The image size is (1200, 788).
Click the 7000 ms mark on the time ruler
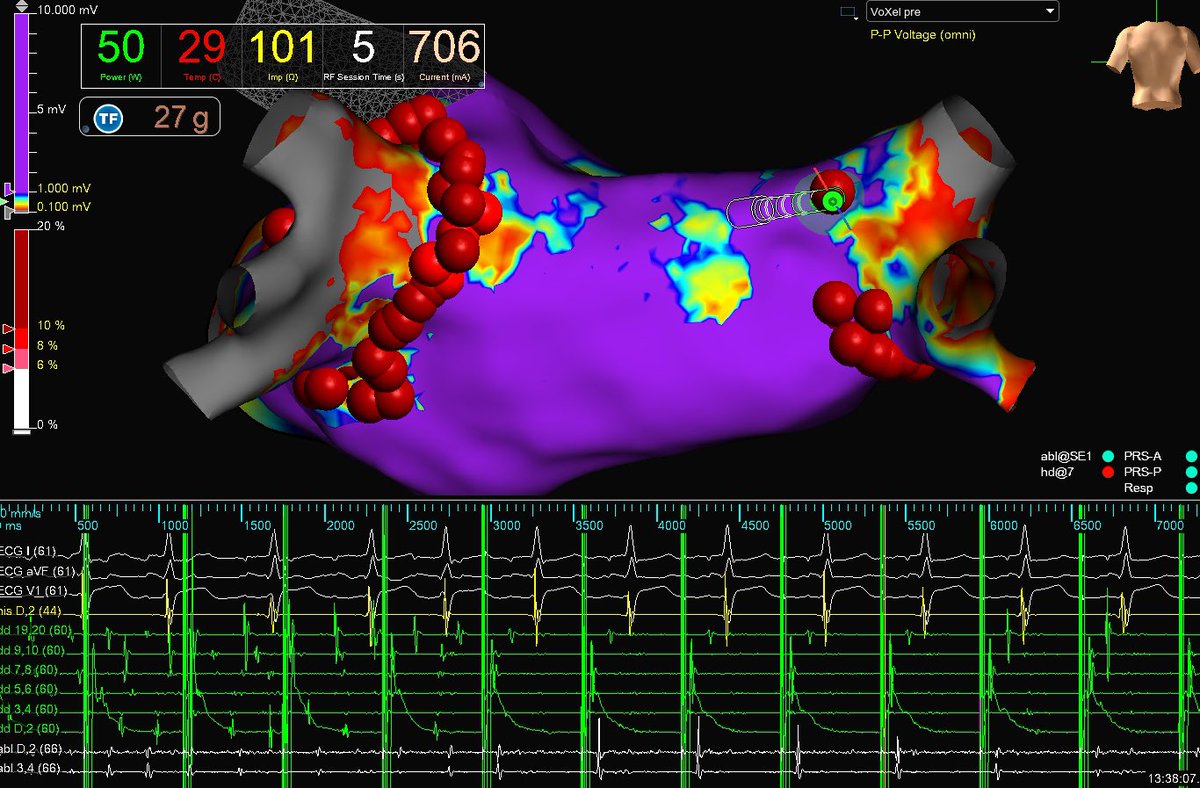pos(1169,526)
